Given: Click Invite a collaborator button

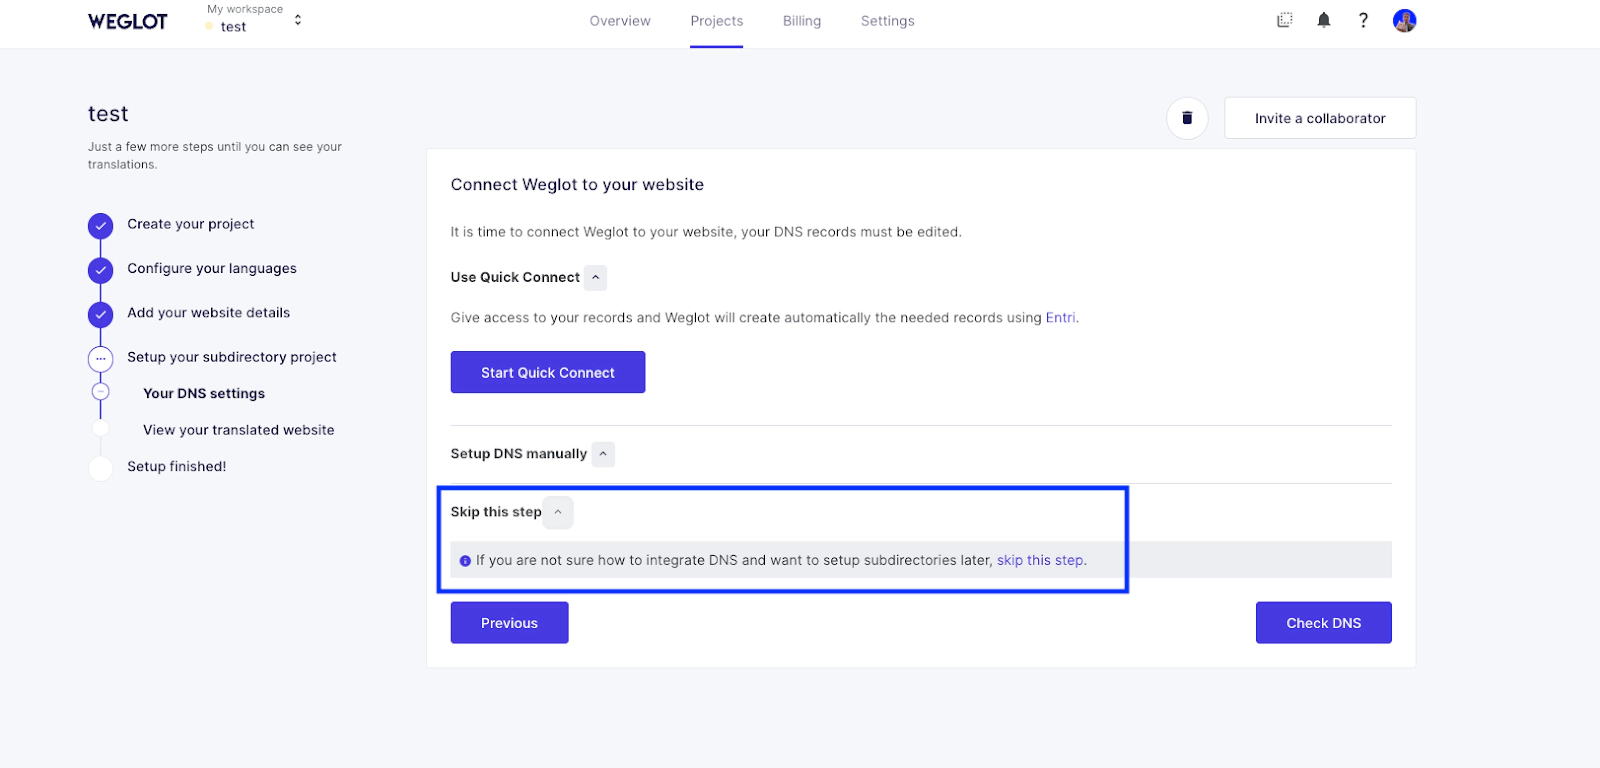Looking at the screenshot, I should 1319,118.
